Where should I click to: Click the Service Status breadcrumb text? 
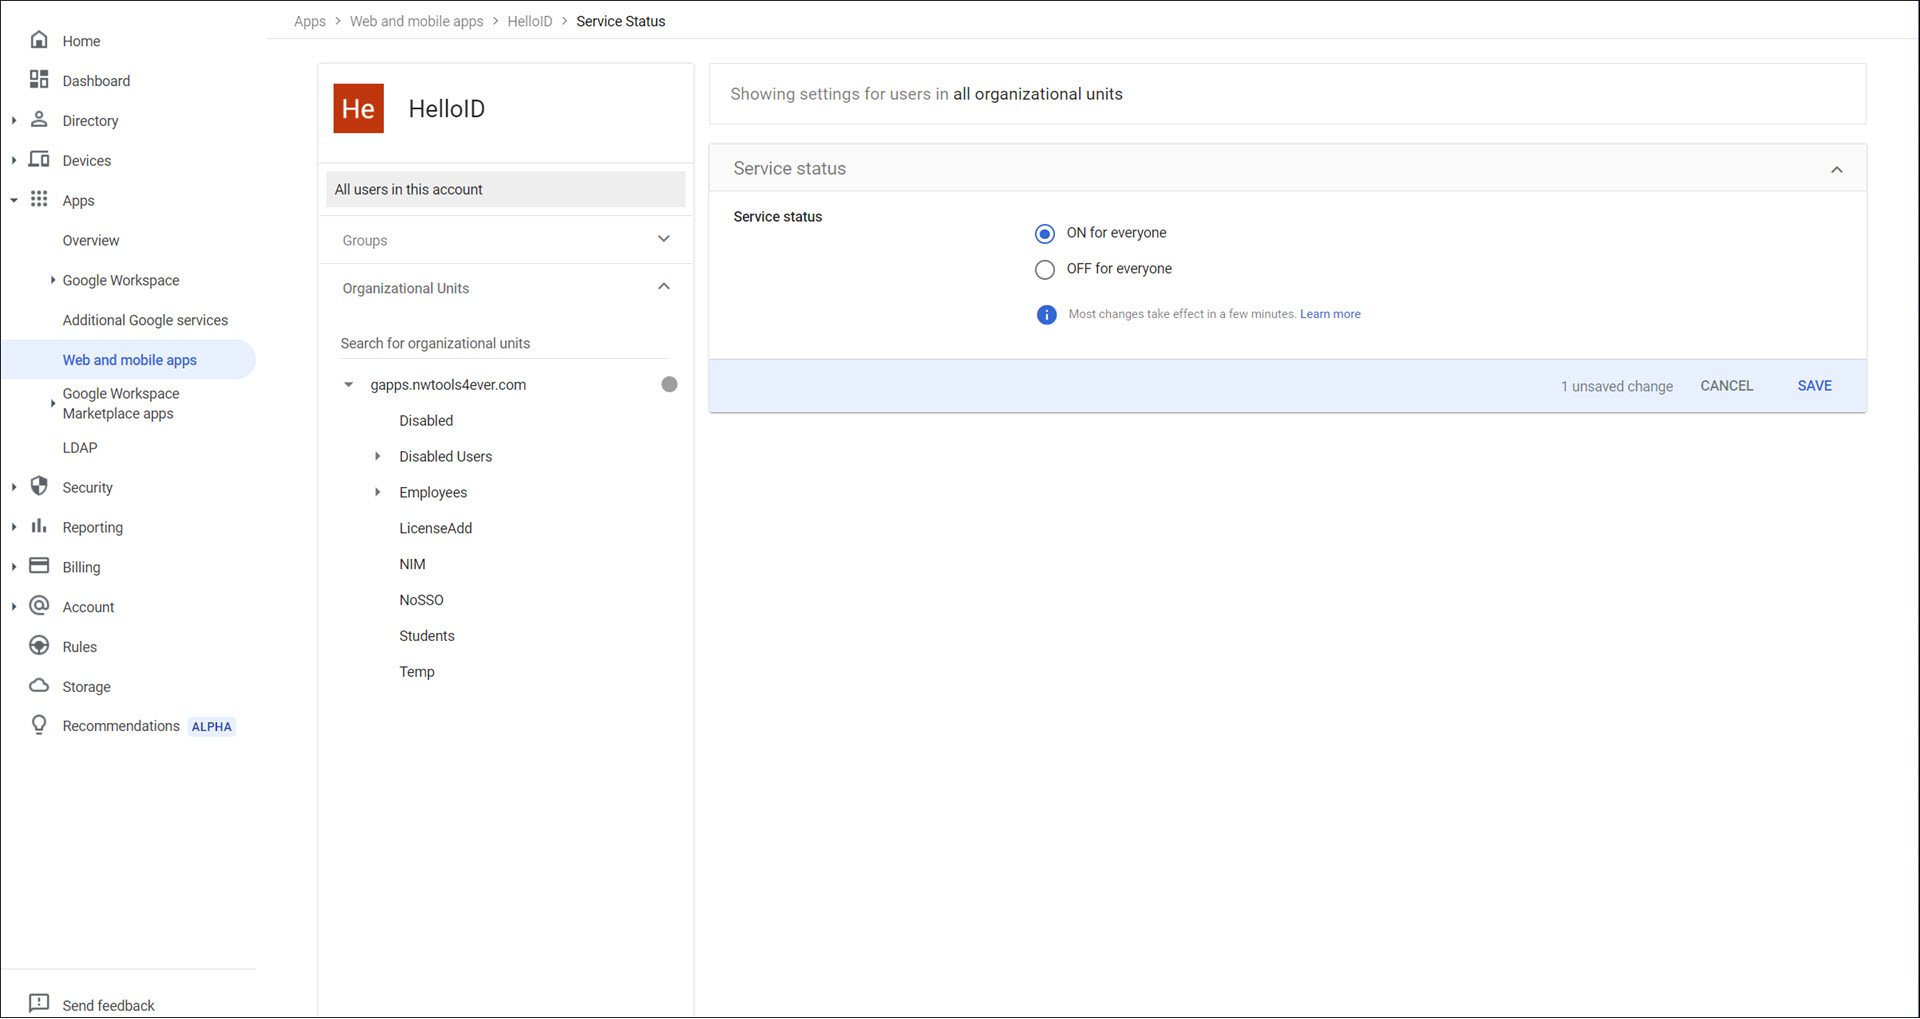[x=620, y=21]
